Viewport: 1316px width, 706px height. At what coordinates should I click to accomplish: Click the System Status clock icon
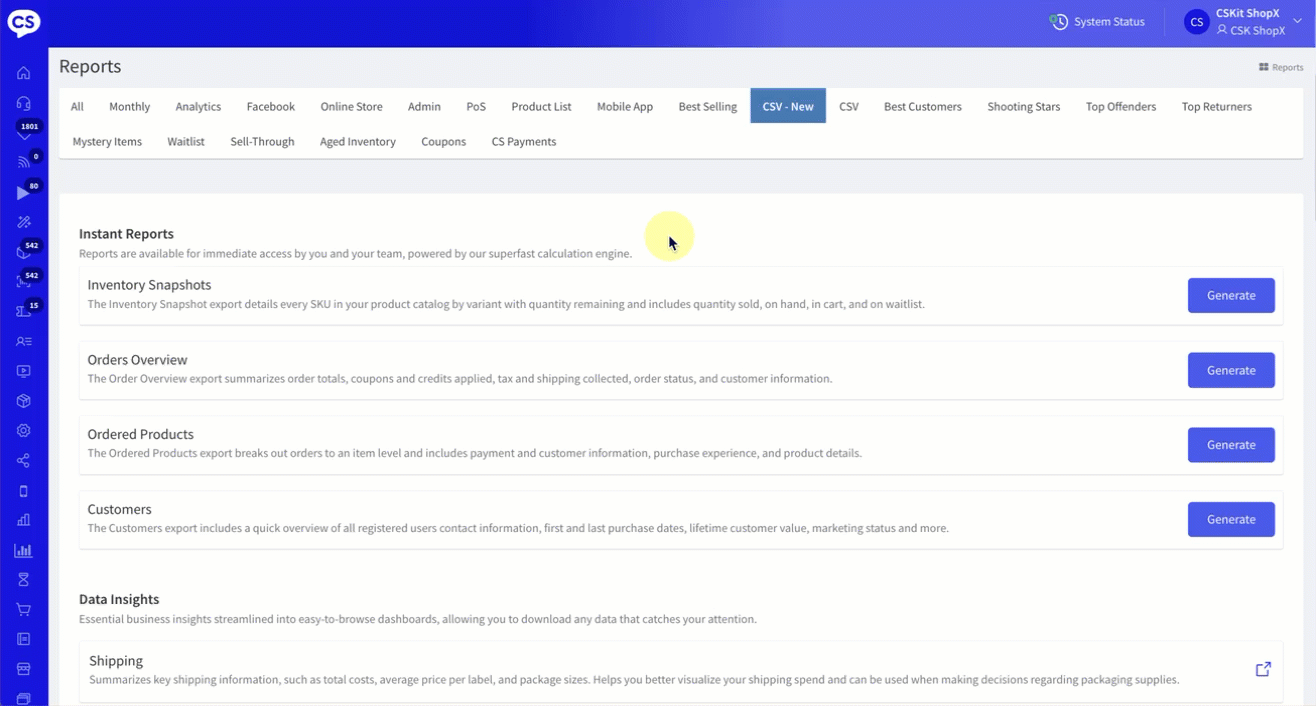coord(1059,22)
